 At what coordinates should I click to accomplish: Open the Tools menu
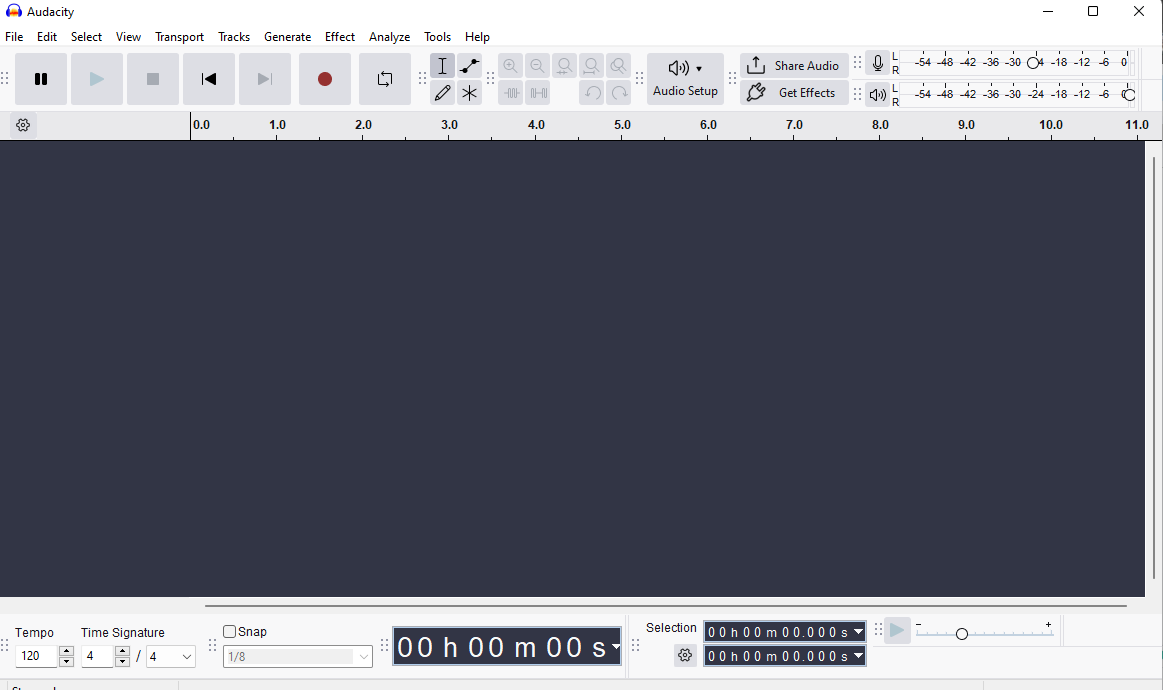click(438, 36)
